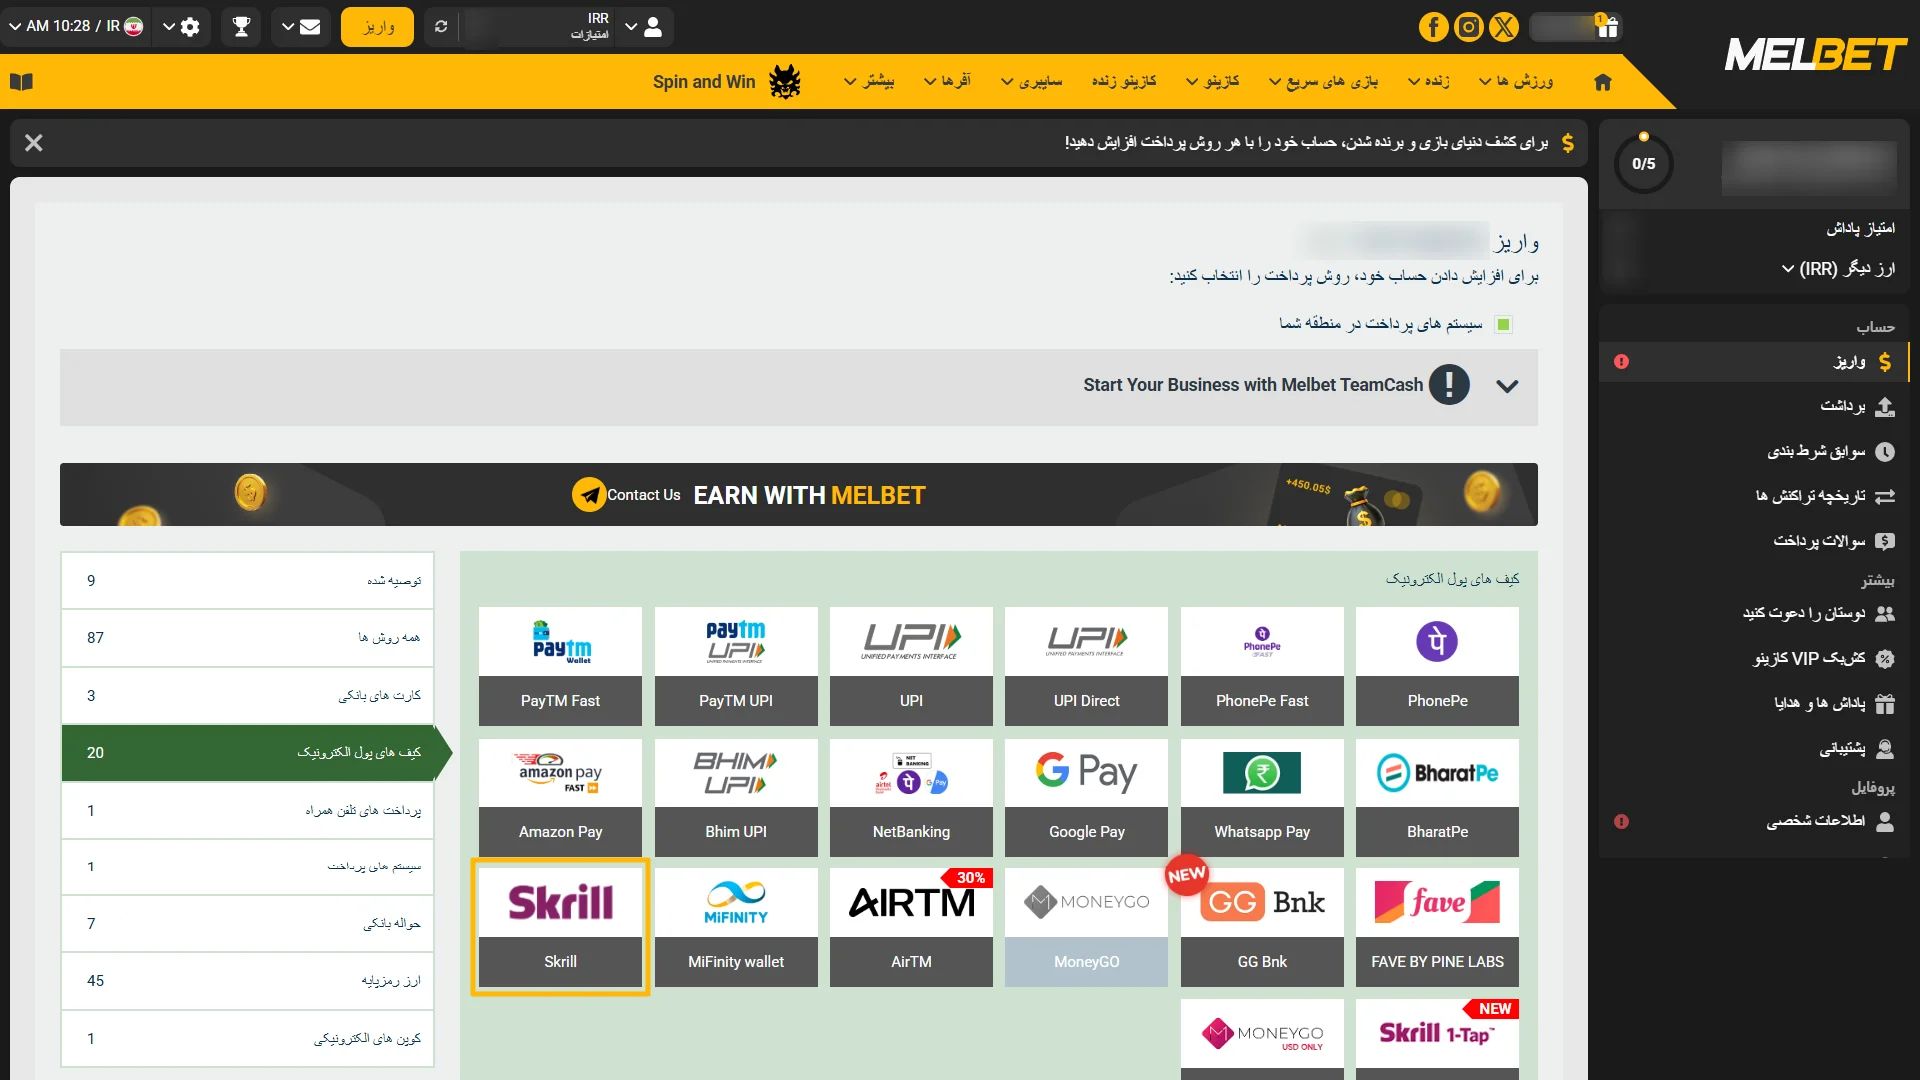Select the Skrill payment method
Image resolution: width=1920 pixels, height=1080 pixels.
tap(560, 927)
